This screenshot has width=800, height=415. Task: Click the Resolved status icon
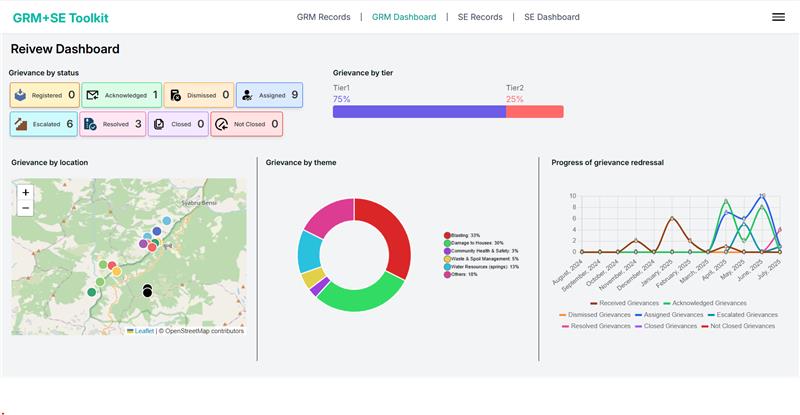91,124
